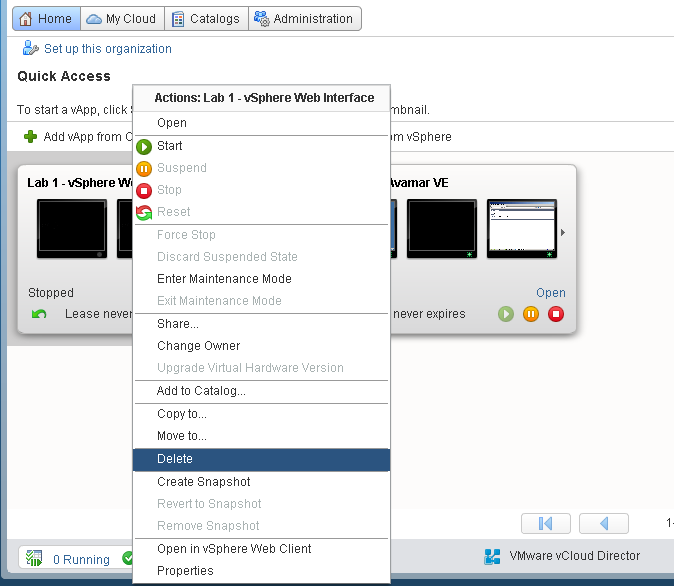Viewport: 674px width, 586px height.
Task: Click Add to Catalog... entry
Action: pos(261,391)
